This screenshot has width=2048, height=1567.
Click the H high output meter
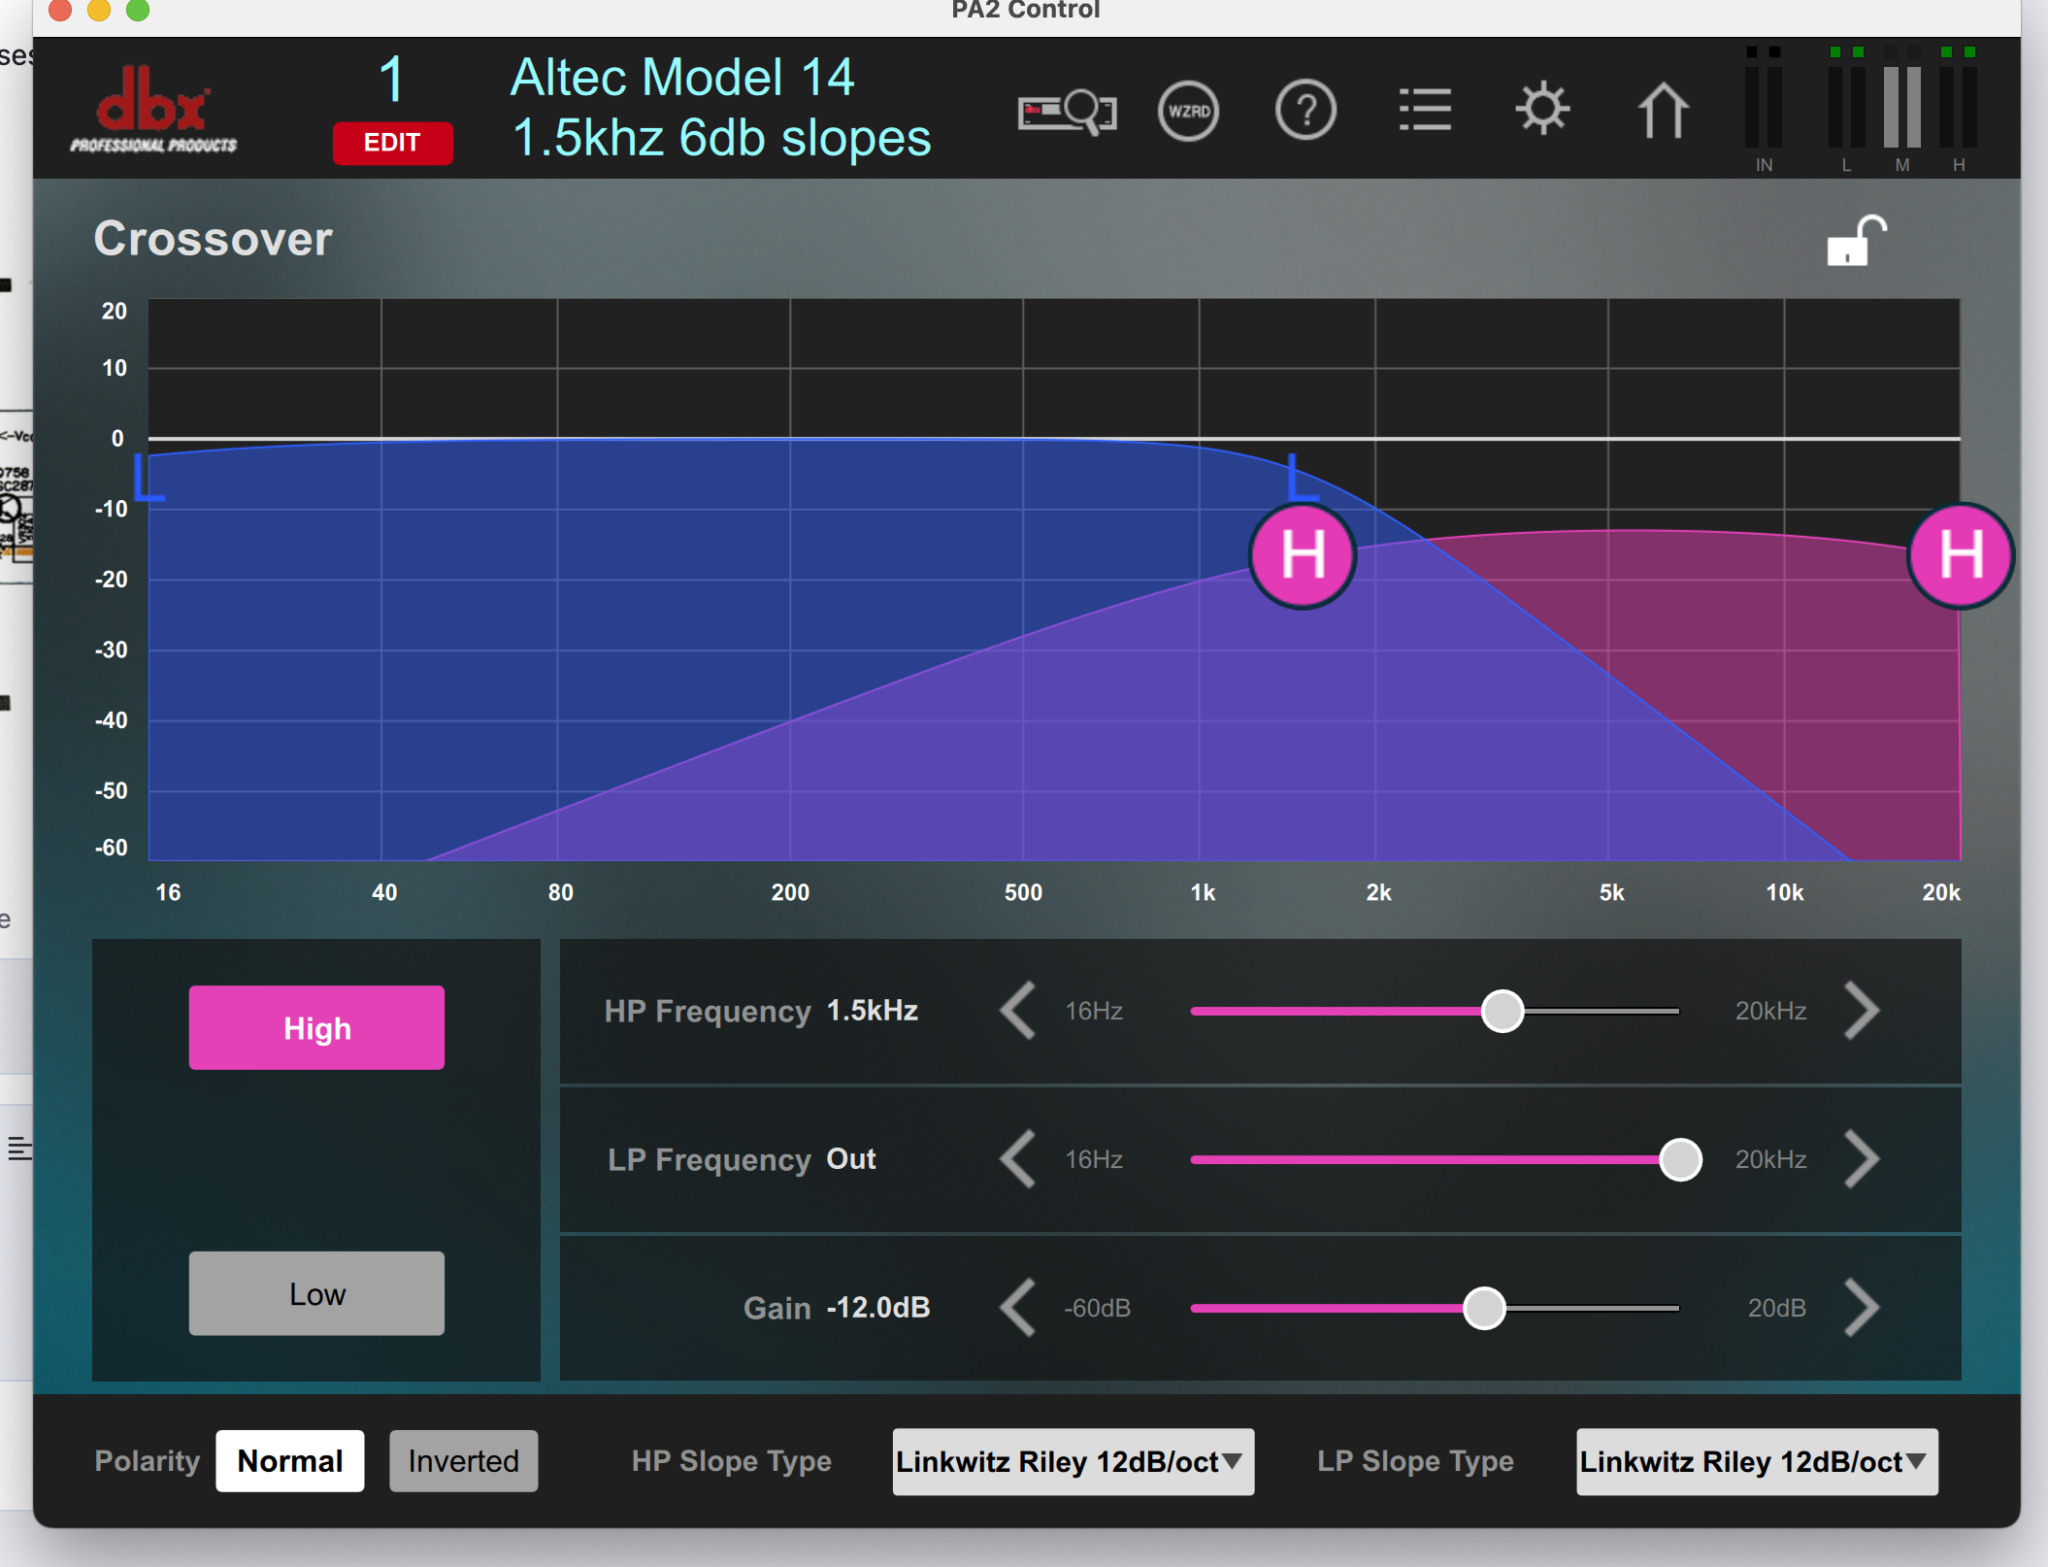1958,110
